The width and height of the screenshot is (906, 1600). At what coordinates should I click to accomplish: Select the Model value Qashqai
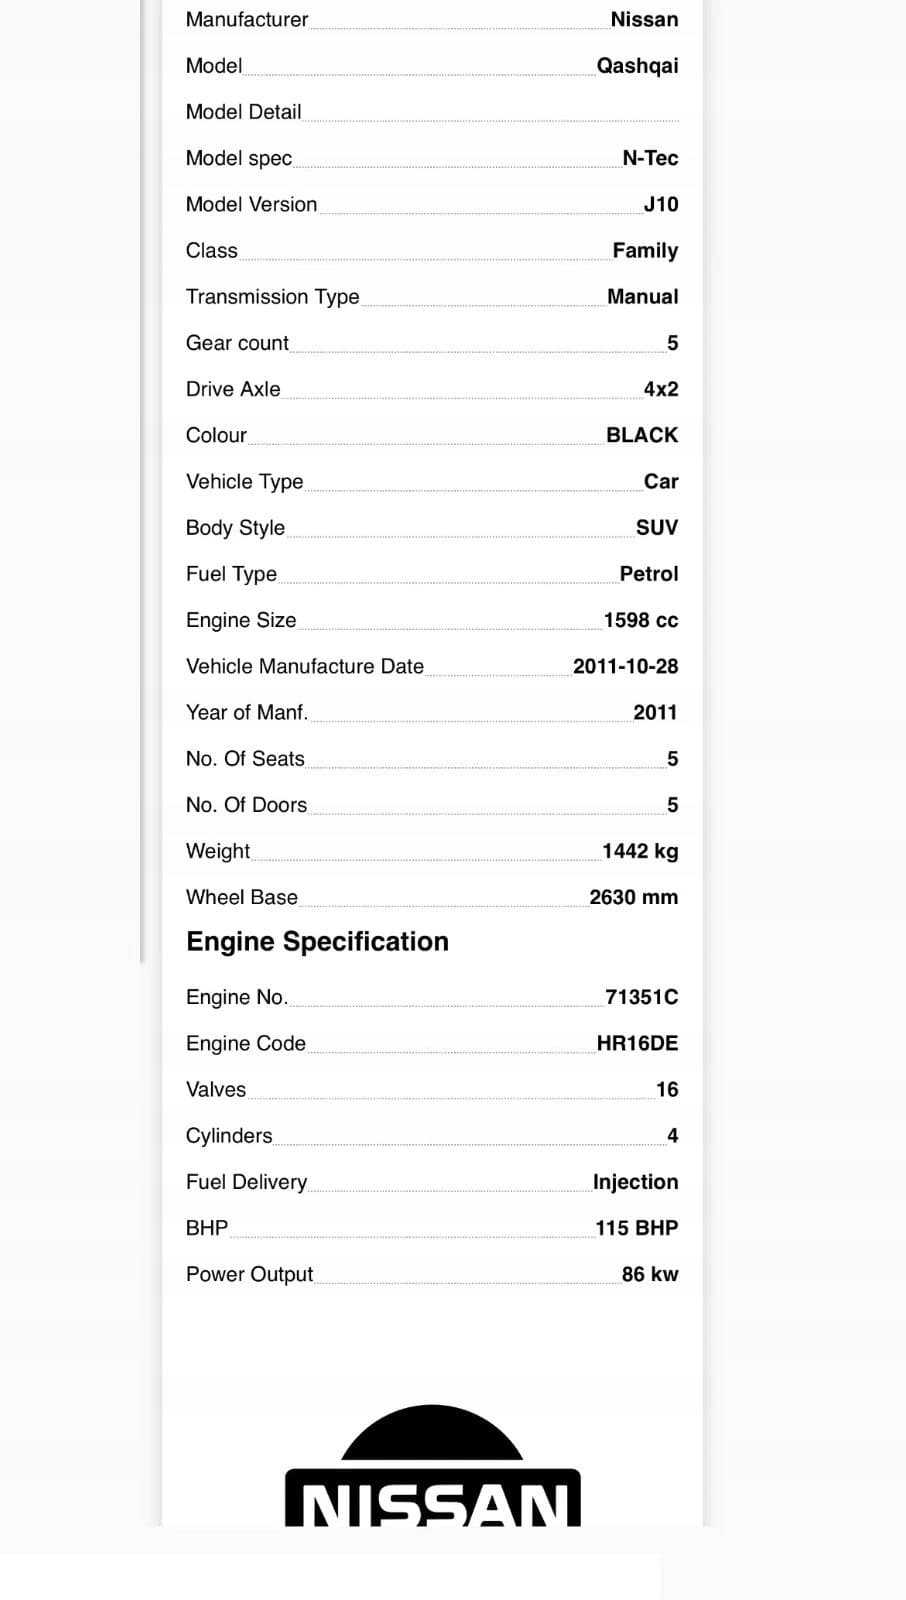point(637,66)
